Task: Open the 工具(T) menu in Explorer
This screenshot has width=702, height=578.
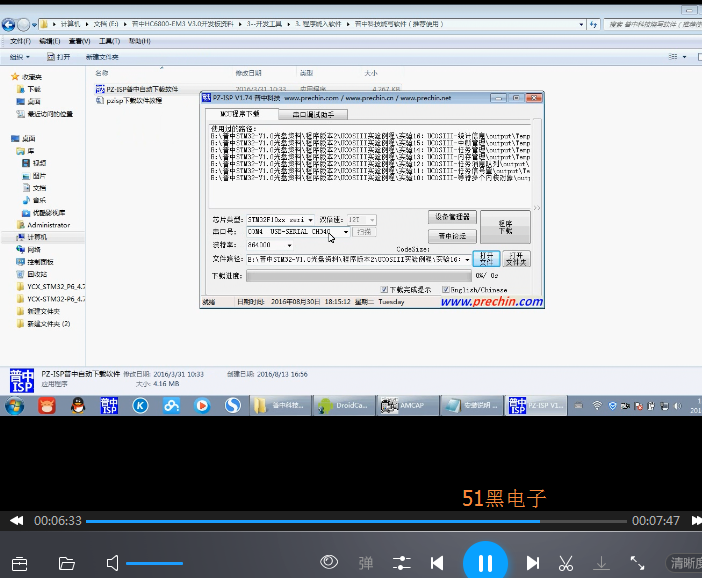Action: [109, 41]
